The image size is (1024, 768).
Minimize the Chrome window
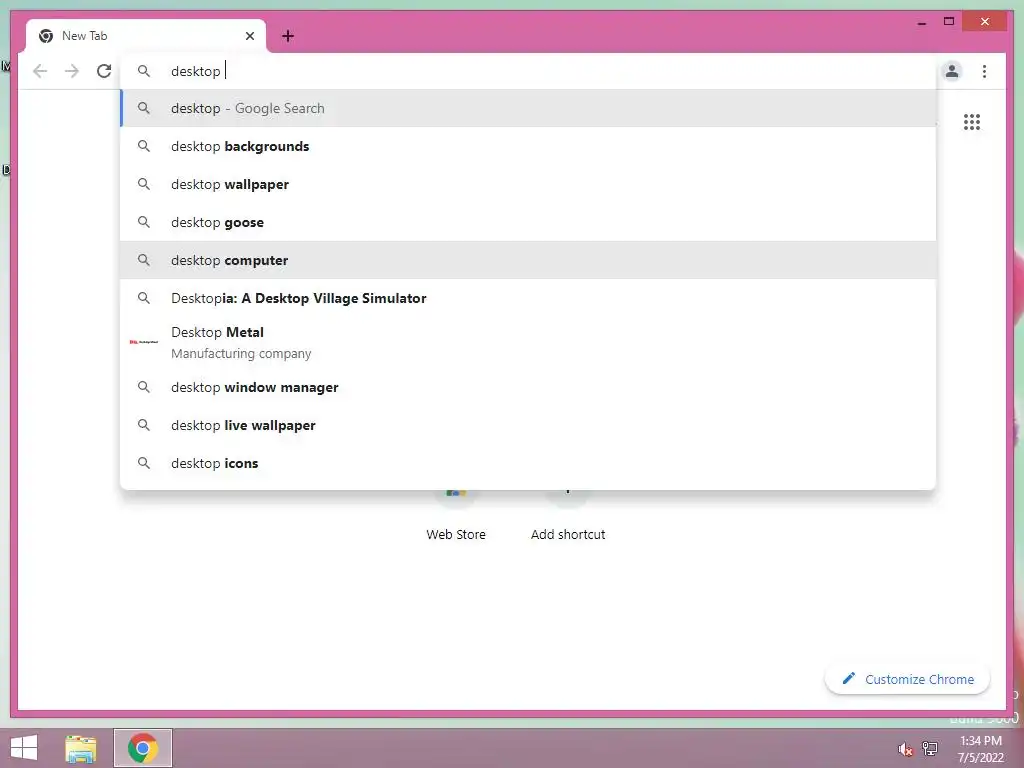921,22
